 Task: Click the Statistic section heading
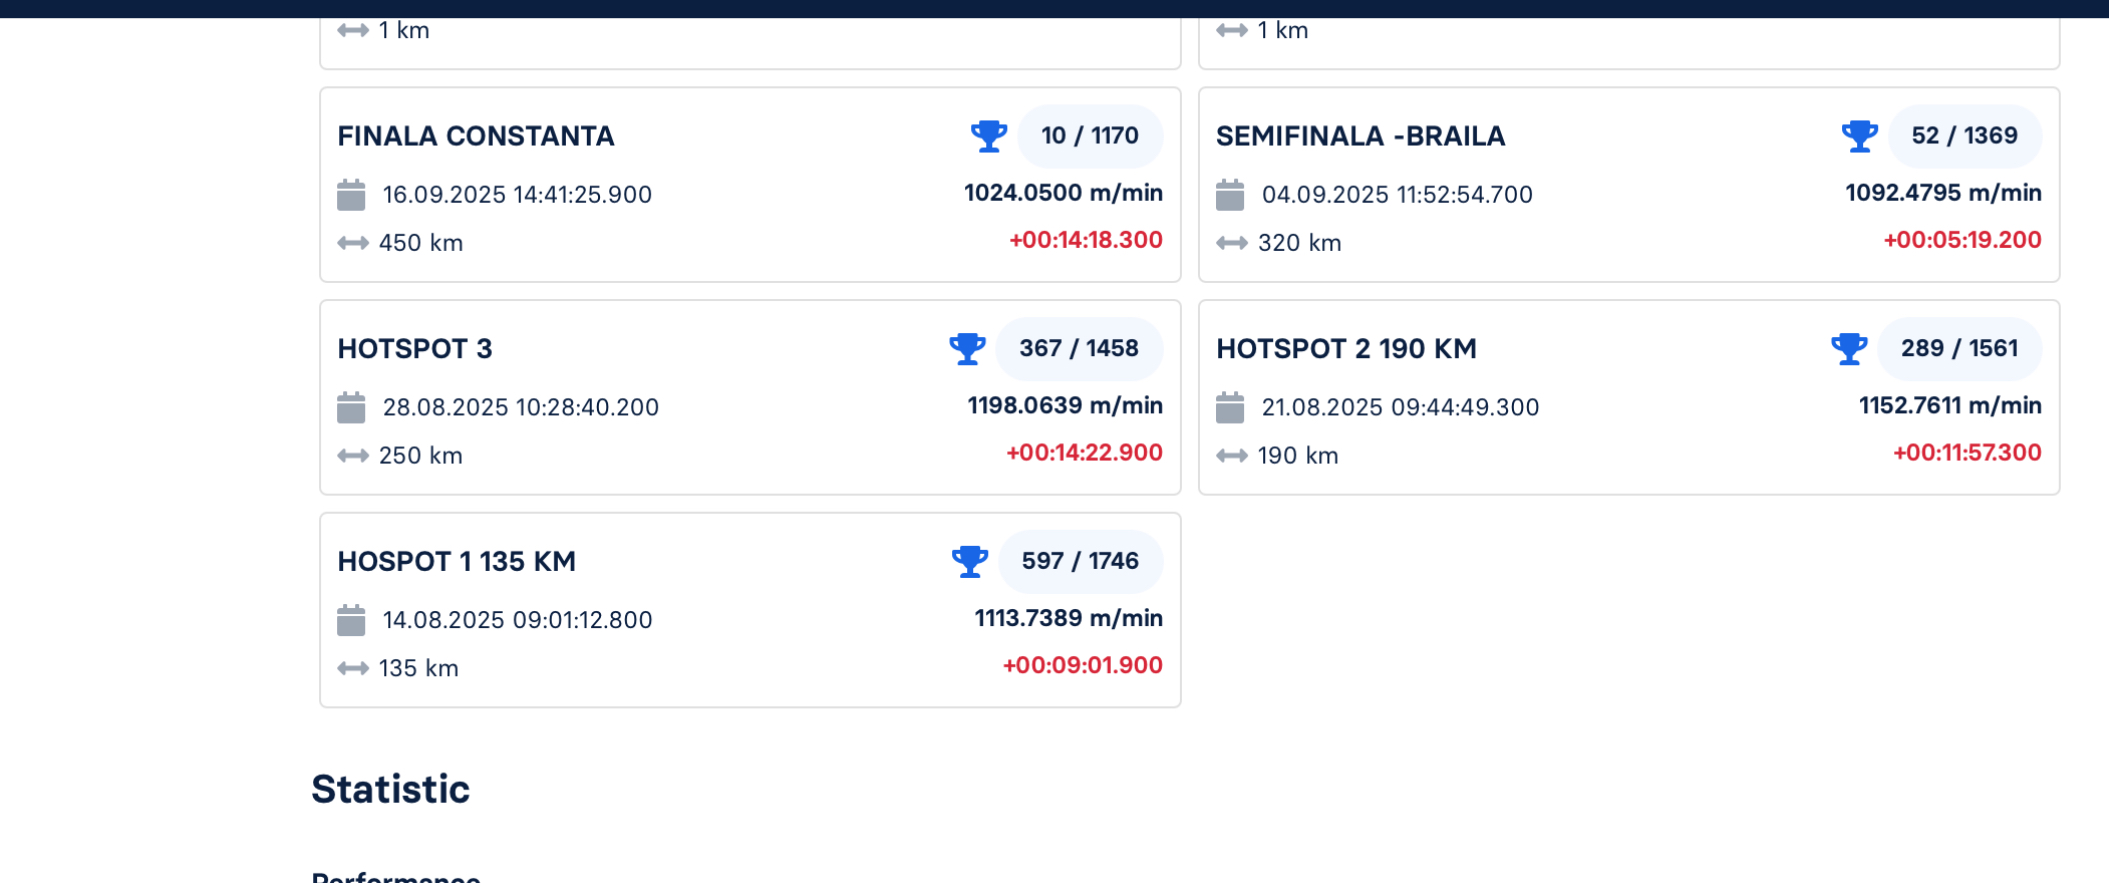point(390,789)
